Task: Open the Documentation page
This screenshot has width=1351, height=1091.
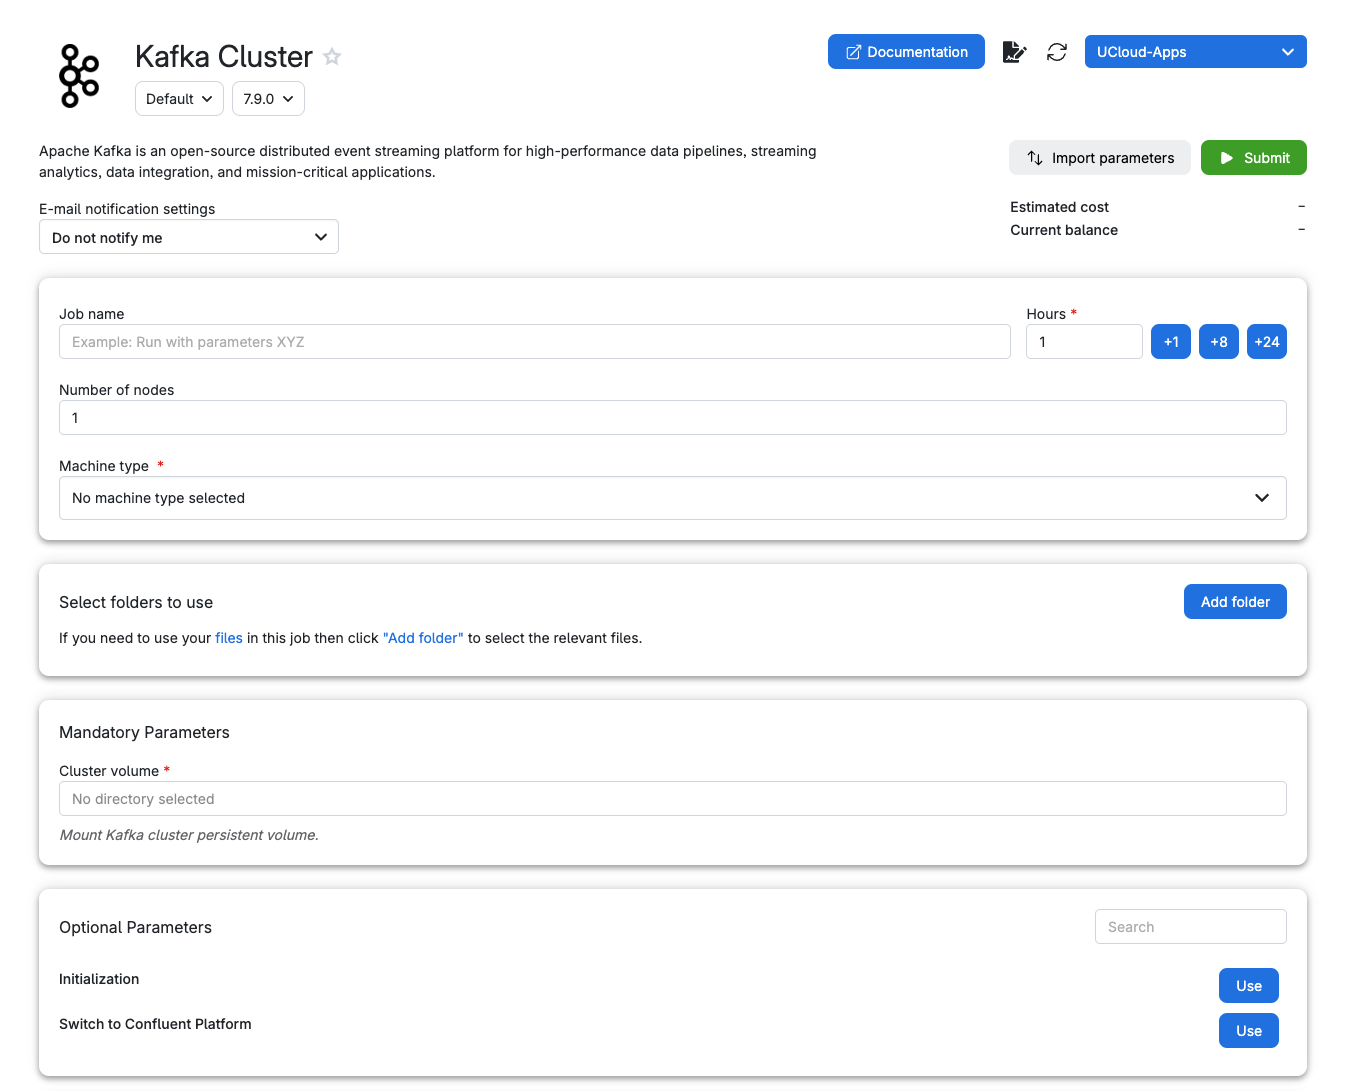Action: point(906,52)
